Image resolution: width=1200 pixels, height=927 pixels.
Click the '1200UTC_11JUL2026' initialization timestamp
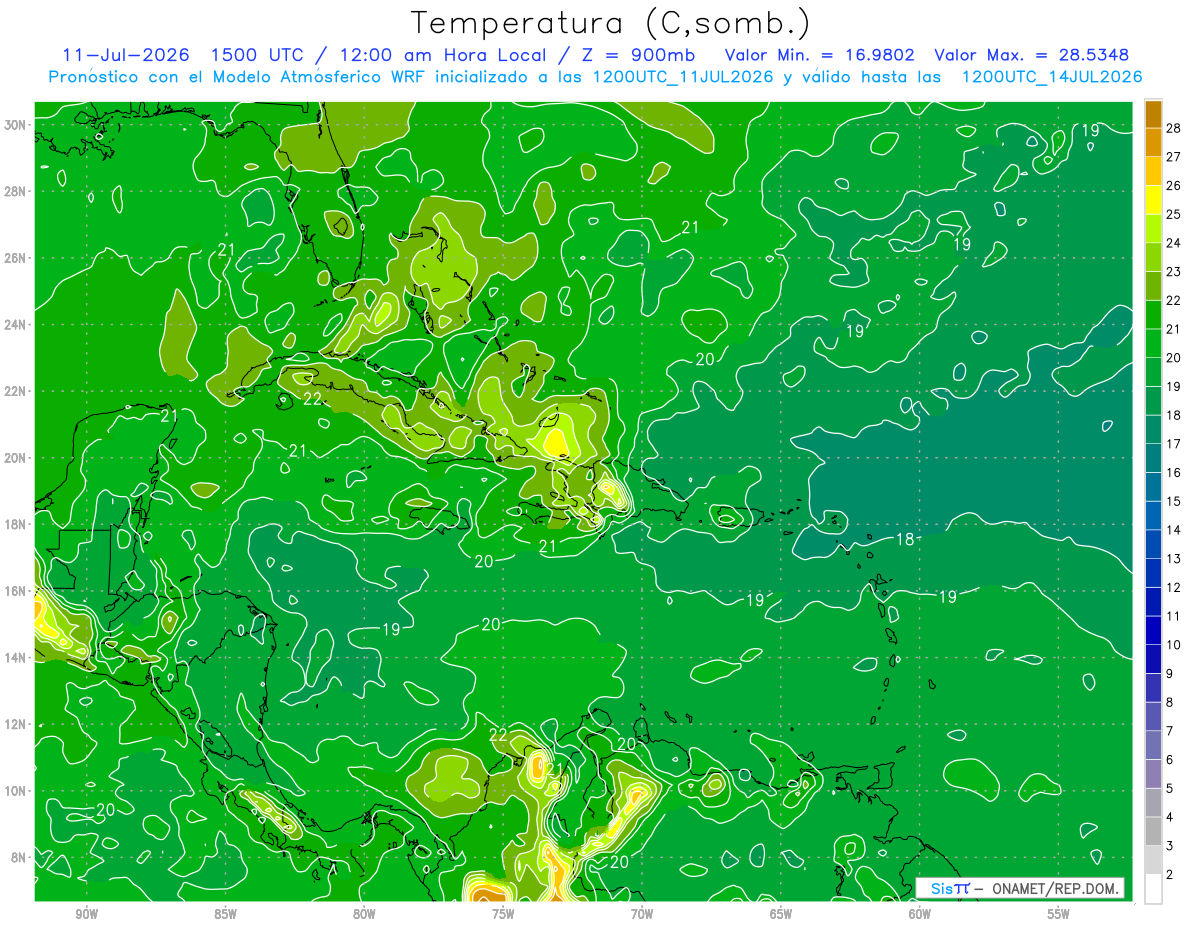point(683,77)
